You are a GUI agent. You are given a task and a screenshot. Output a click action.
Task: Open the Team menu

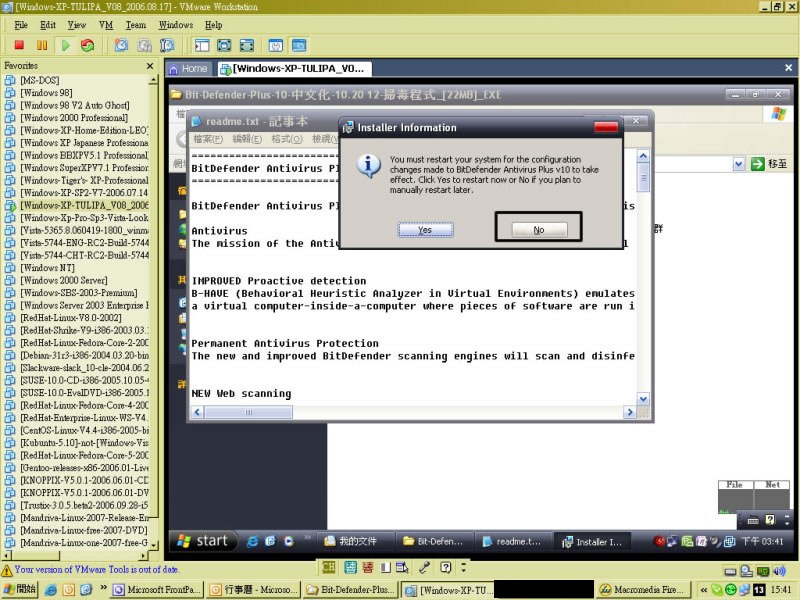point(136,24)
